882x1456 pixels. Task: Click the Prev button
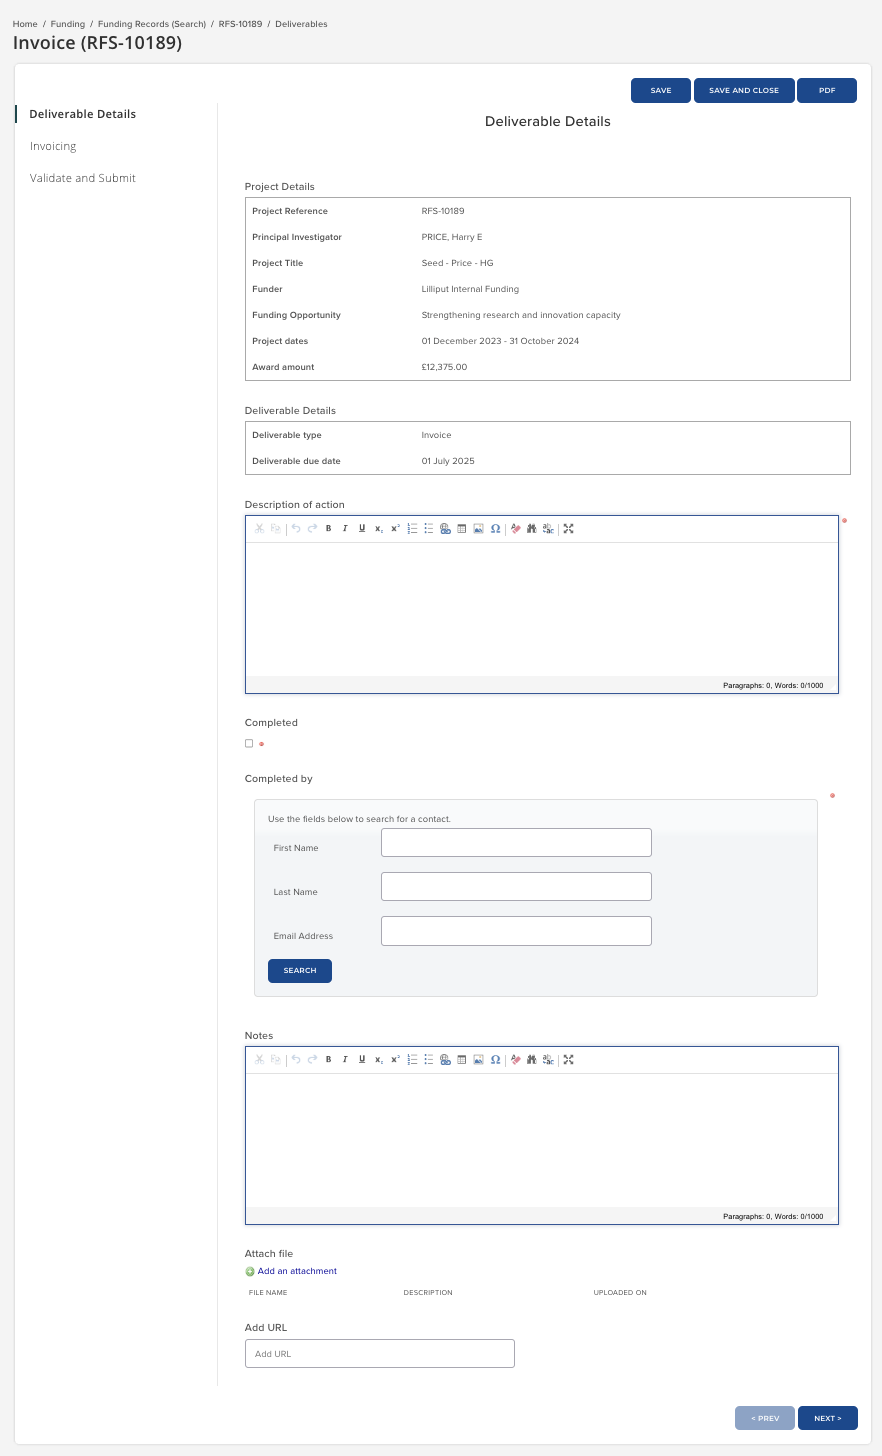pyautogui.click(x=765, y=1418)
